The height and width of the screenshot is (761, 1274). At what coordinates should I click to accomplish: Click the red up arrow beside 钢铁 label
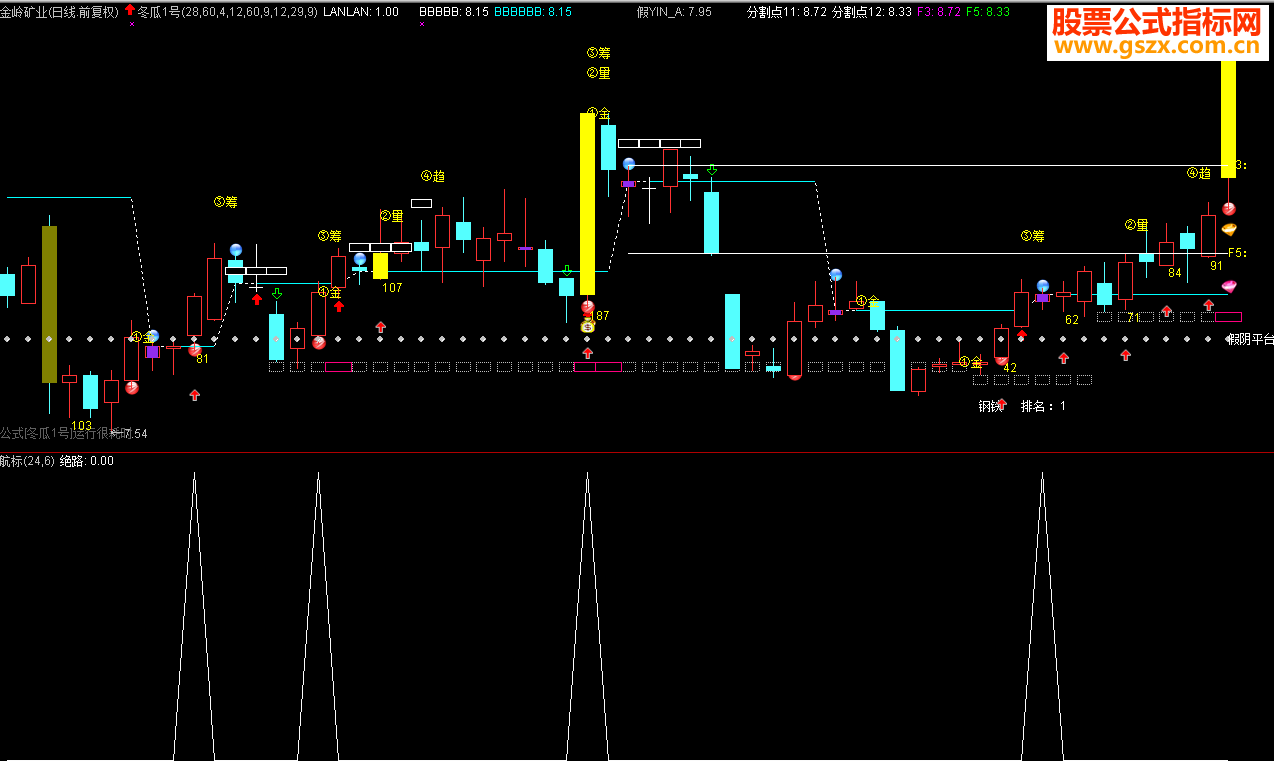[x=1001, y=404]
